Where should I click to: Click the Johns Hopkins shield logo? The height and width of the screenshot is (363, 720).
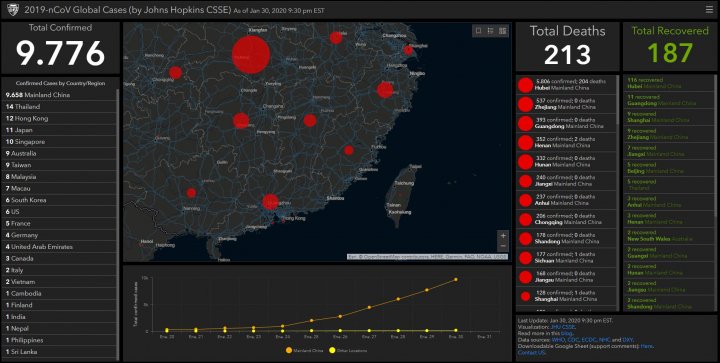13,10
